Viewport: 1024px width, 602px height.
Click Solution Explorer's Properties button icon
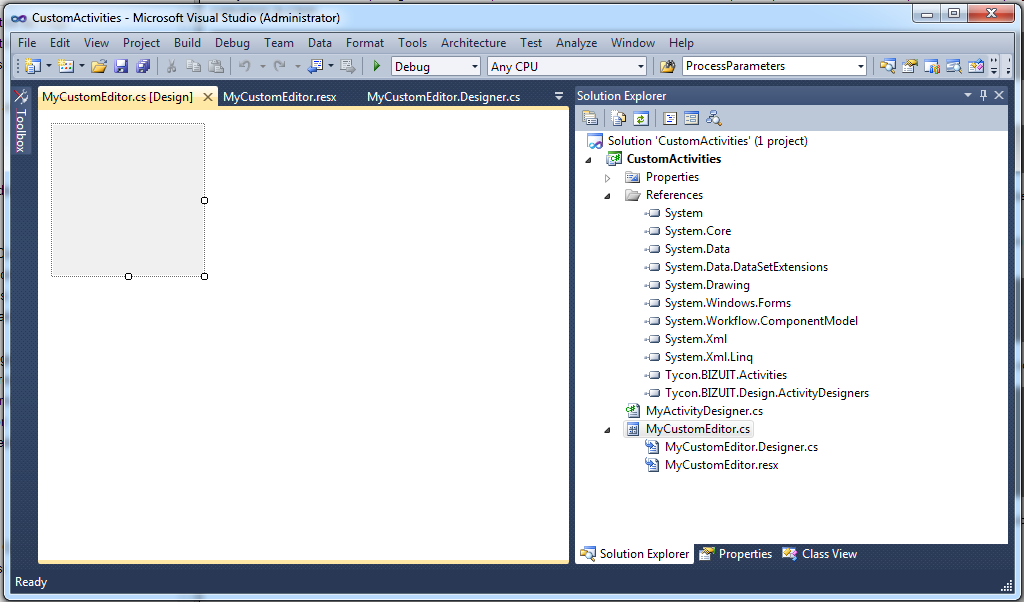[590, 118]
